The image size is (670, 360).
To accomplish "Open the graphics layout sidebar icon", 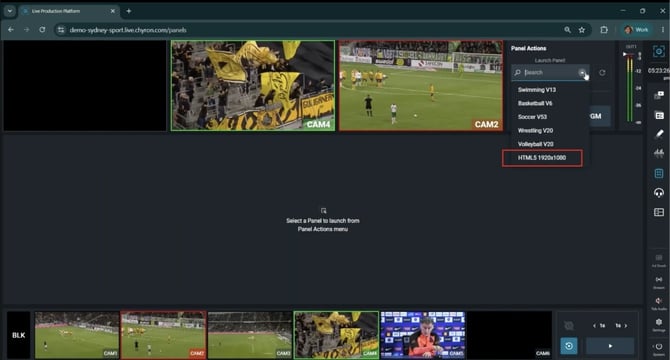I will pyautogui.click(x=658, y=115).
